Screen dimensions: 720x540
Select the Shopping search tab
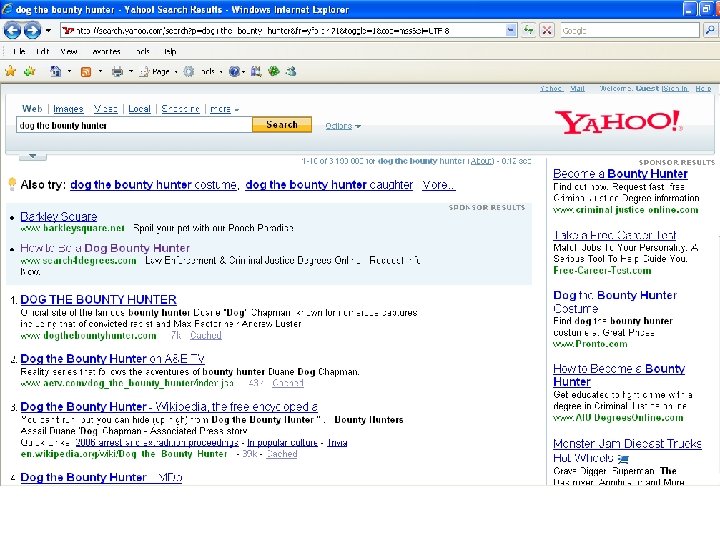180,109
